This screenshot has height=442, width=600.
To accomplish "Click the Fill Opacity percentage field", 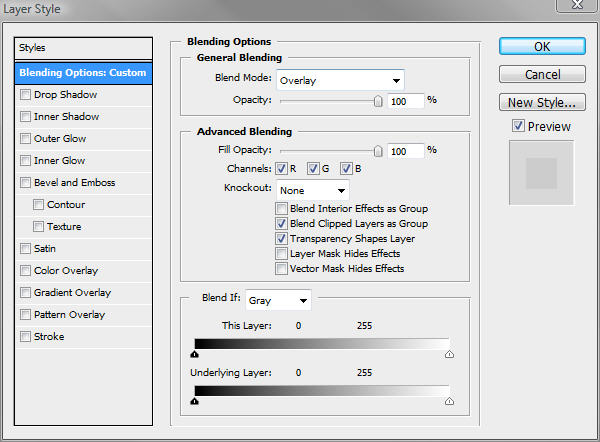I will (406, 151).
